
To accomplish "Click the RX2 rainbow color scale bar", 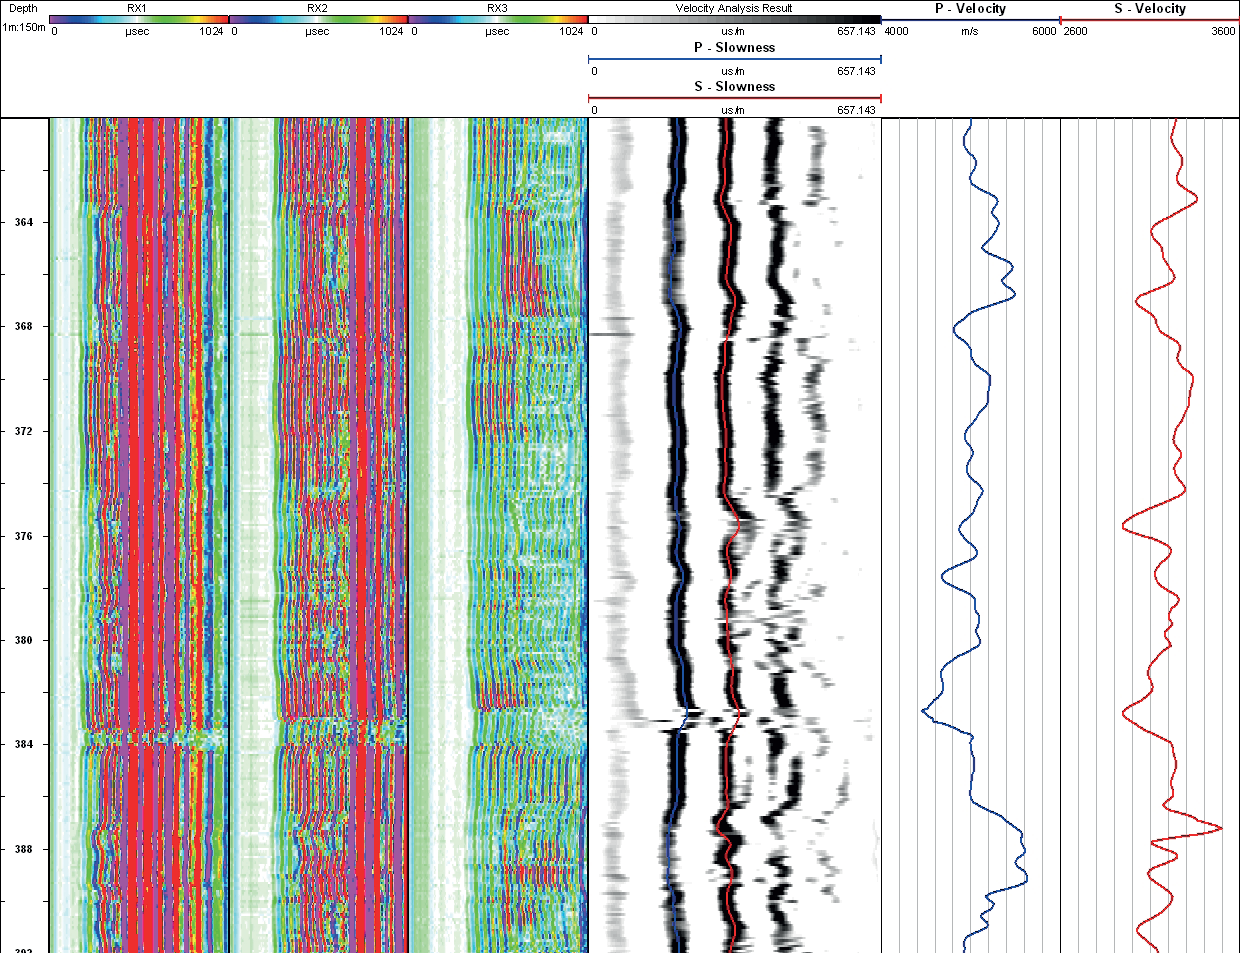I will 320,19.
